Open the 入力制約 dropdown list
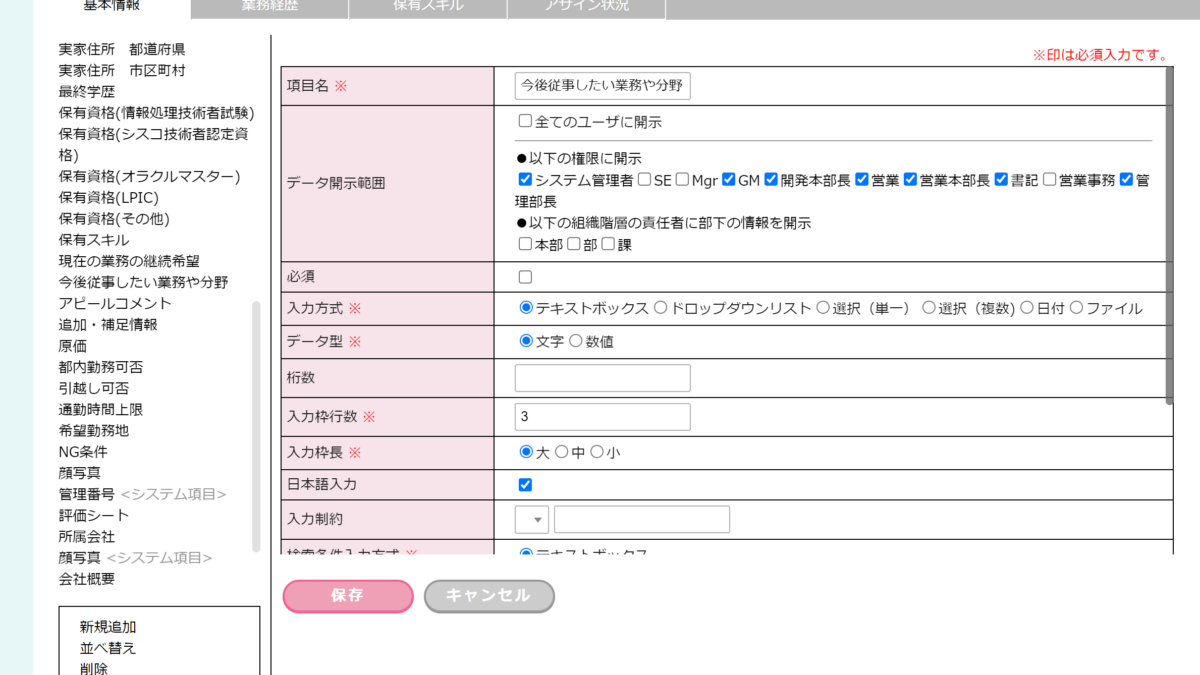 [x=532, y=519]
